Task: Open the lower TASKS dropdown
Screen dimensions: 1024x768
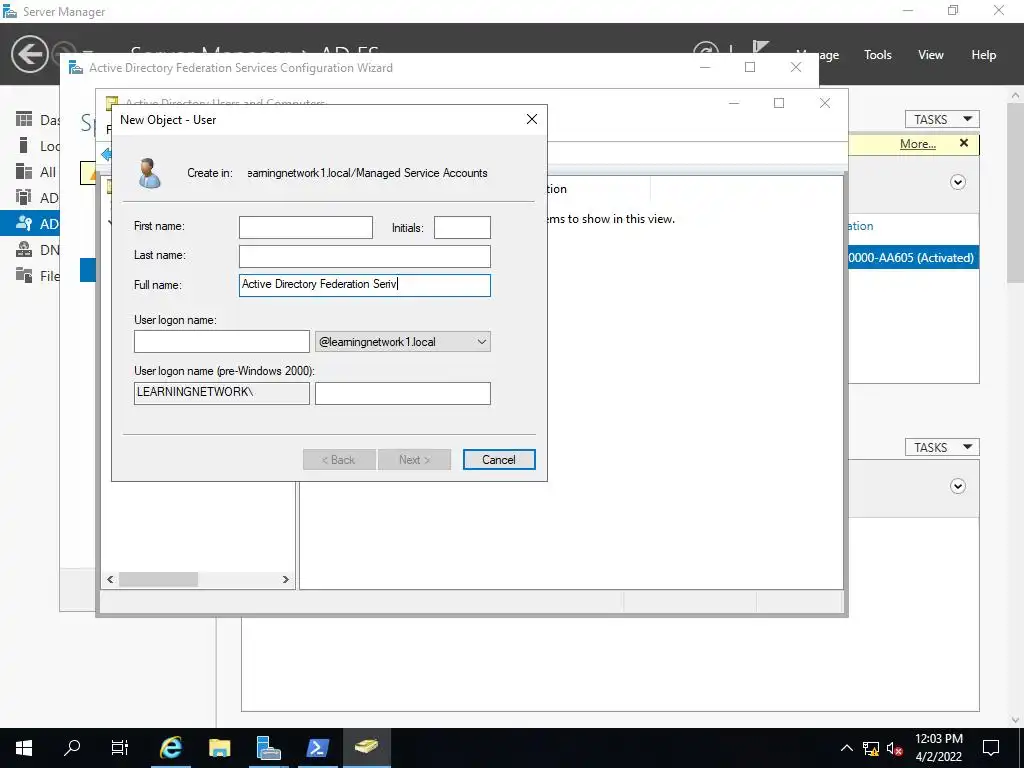Action: 942,447
